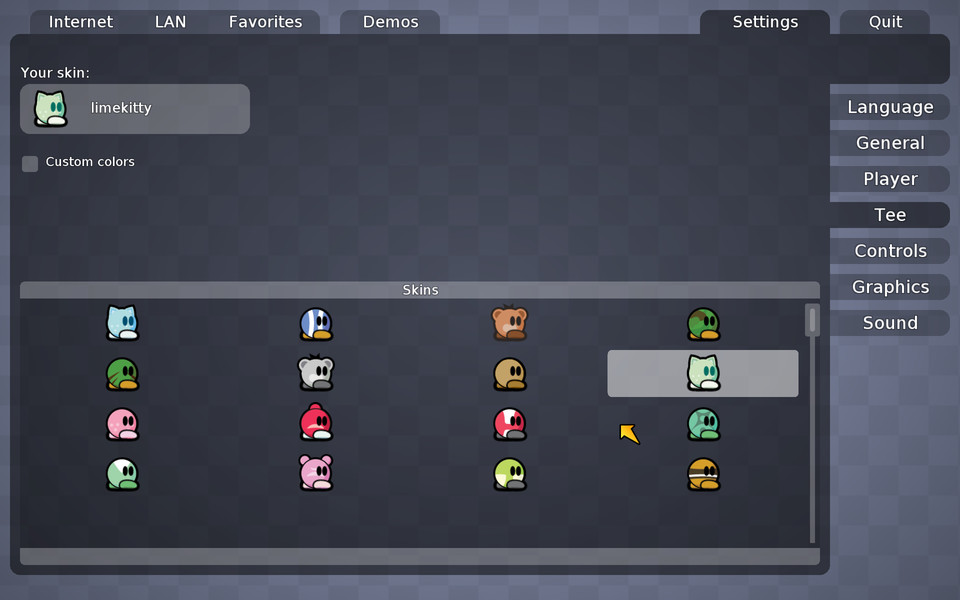Screen dimensions: 960x600
Task: Click the Skins list header bar
Action: [420, 290]
